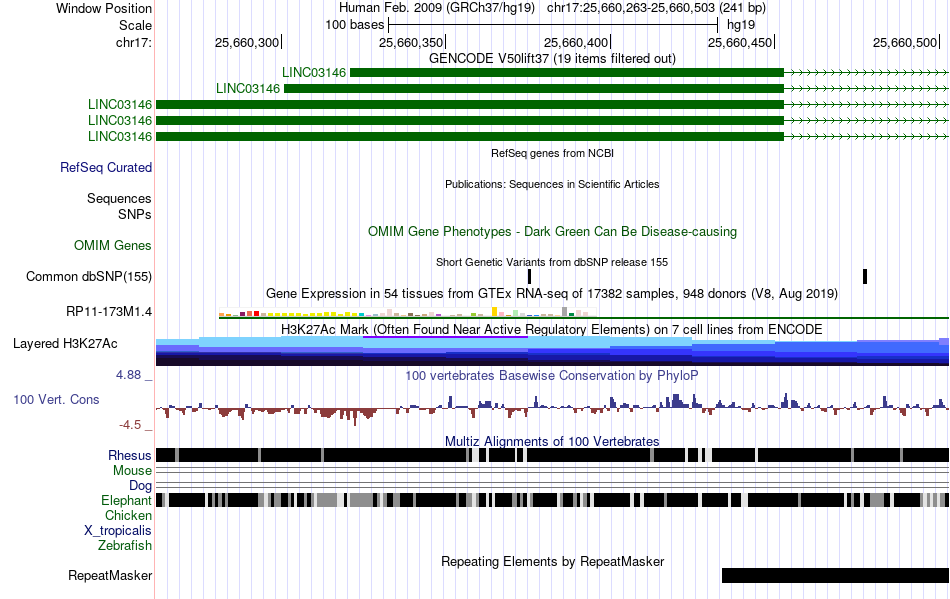950x599 pixels.
Task: Click the 25,660,400 ruler position
Action: pyautogui.click(x=576, y=42)
